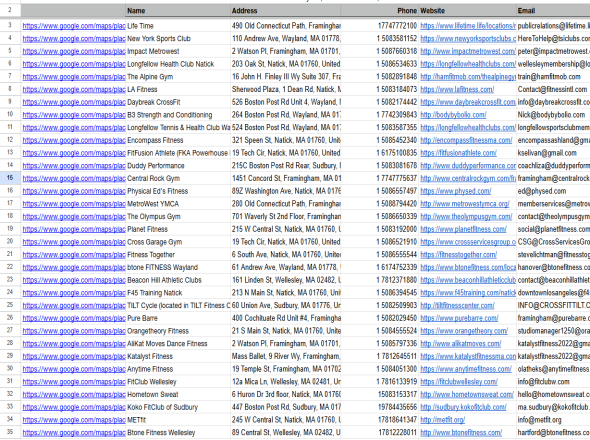Select address 1451 Concord St, Framingham cell
Screen dimensions: 590x440
point(286,178)
